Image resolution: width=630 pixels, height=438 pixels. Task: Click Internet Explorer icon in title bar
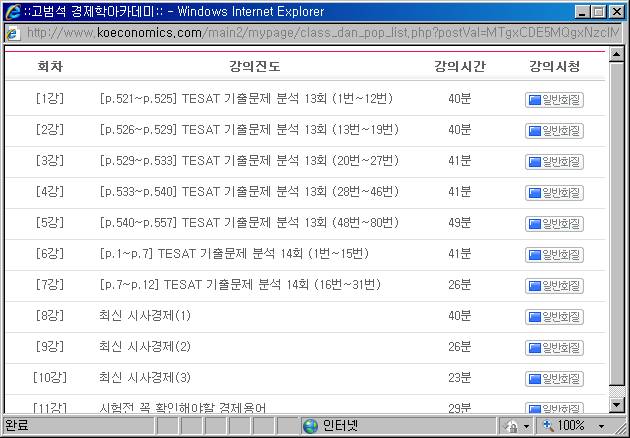tap(13, 12)
